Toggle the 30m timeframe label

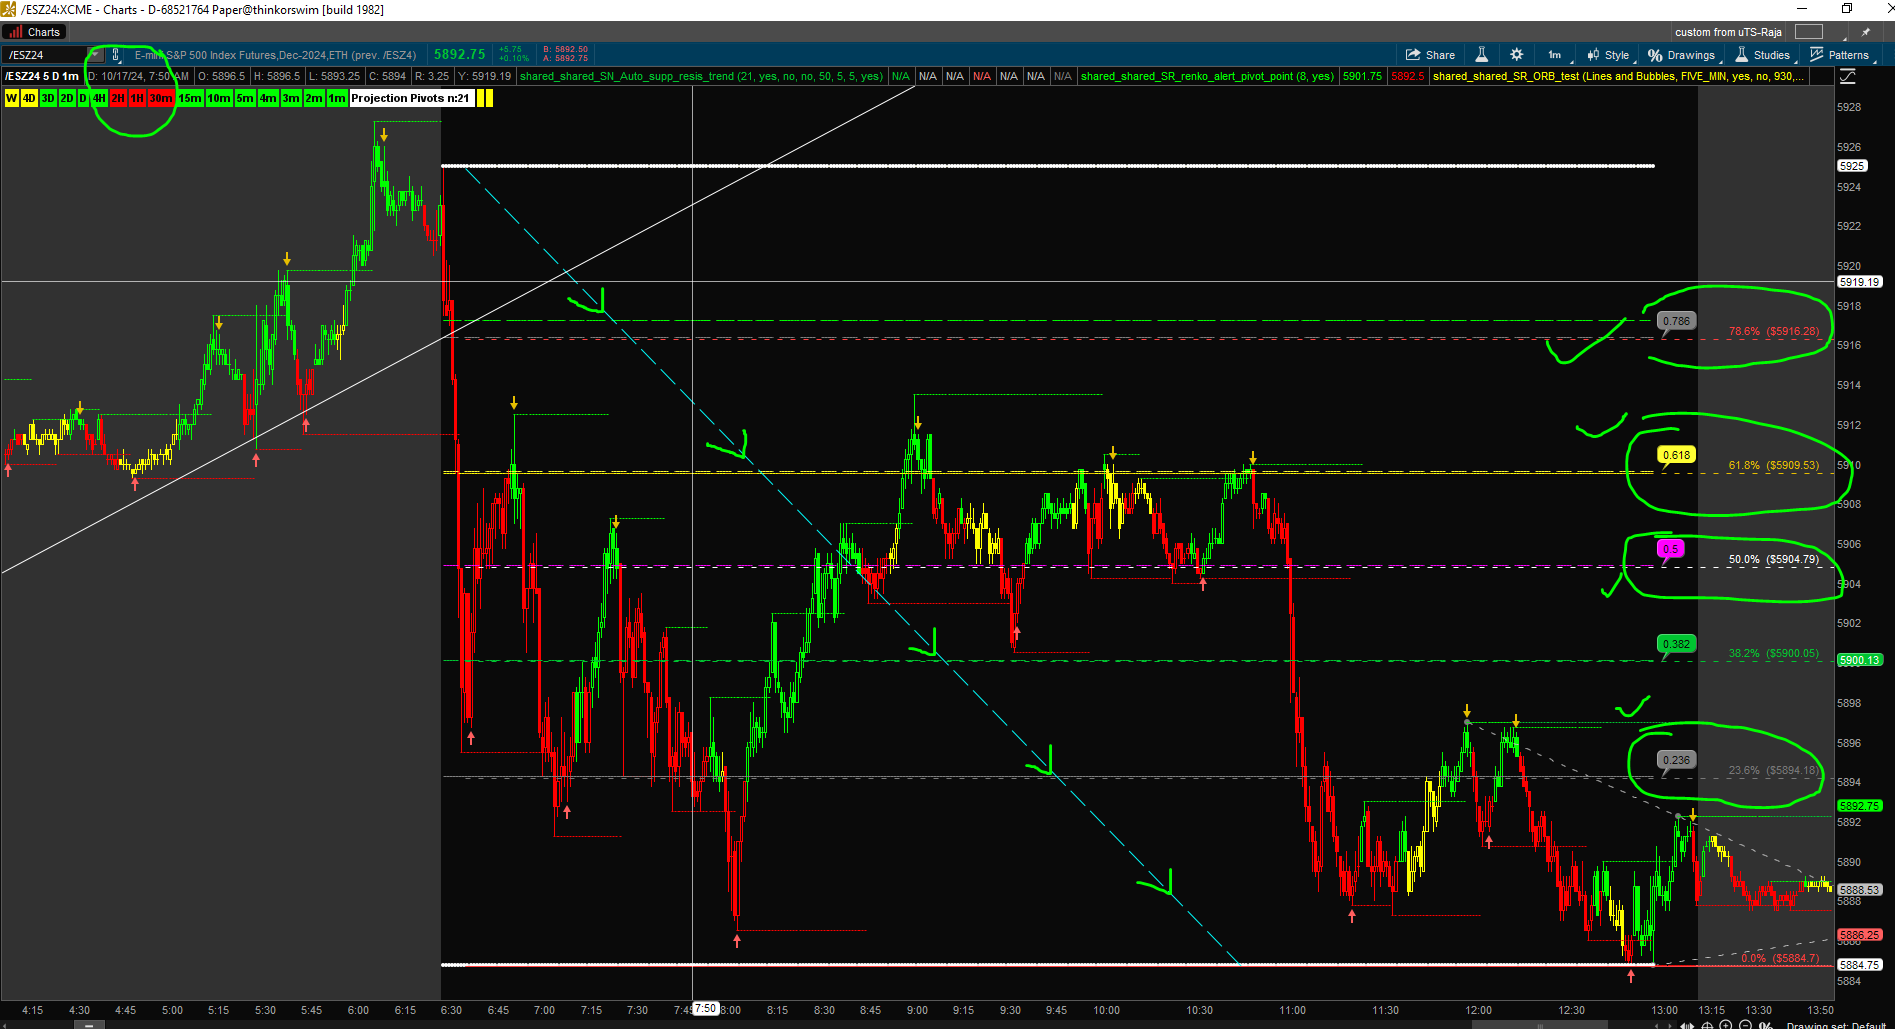(160, 98)
